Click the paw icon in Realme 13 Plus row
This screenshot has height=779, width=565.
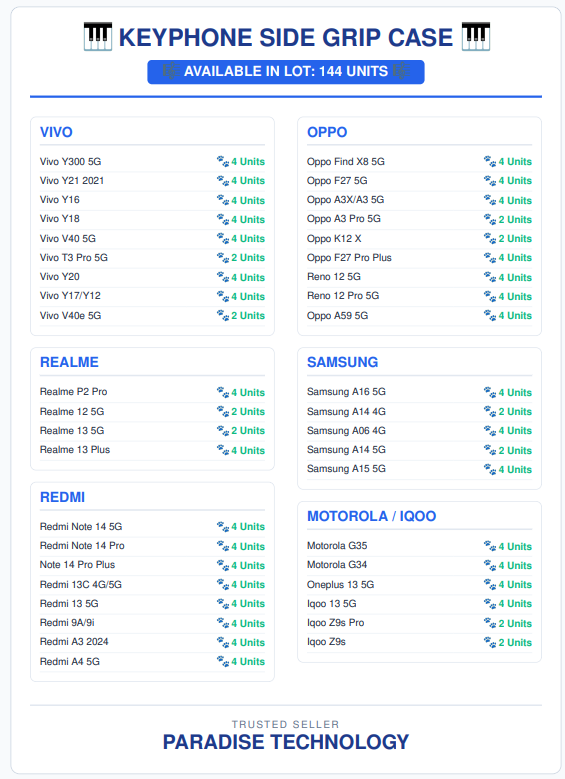point(223,450)
